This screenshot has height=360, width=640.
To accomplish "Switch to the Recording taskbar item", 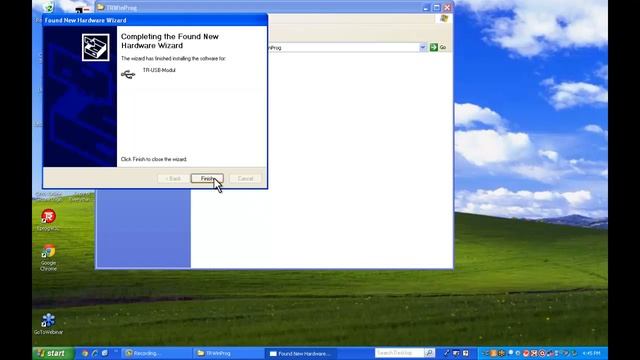I will click(x=156, y=353).
